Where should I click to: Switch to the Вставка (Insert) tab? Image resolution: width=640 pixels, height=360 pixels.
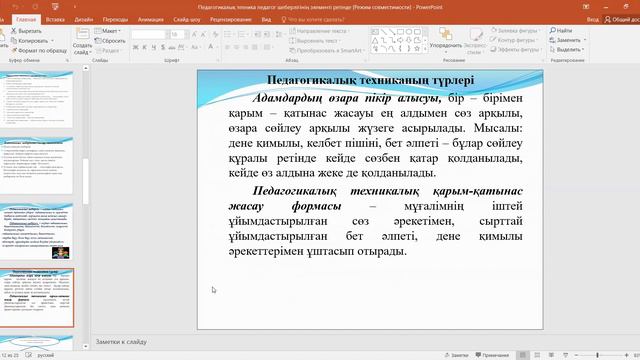coord(55,20)
